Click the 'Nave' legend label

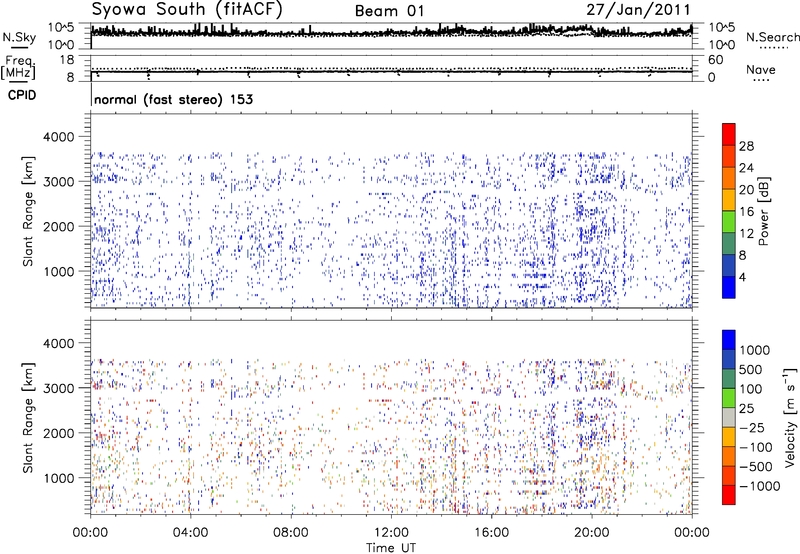tap(761, 70)
